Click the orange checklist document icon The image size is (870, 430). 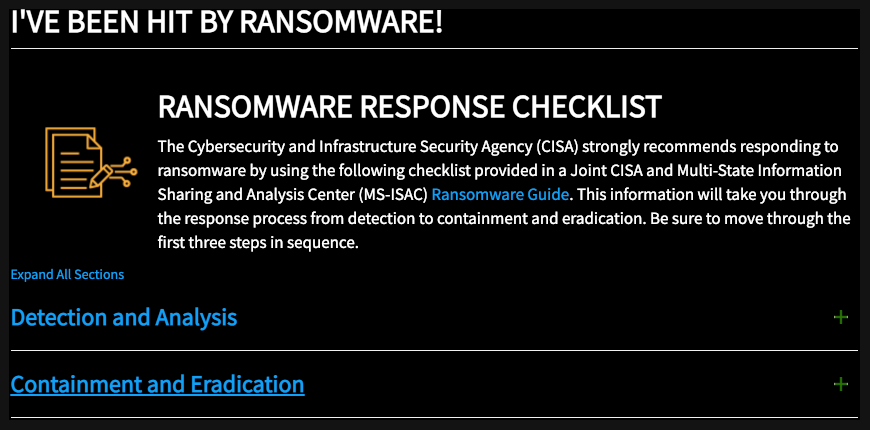(91, 163)
